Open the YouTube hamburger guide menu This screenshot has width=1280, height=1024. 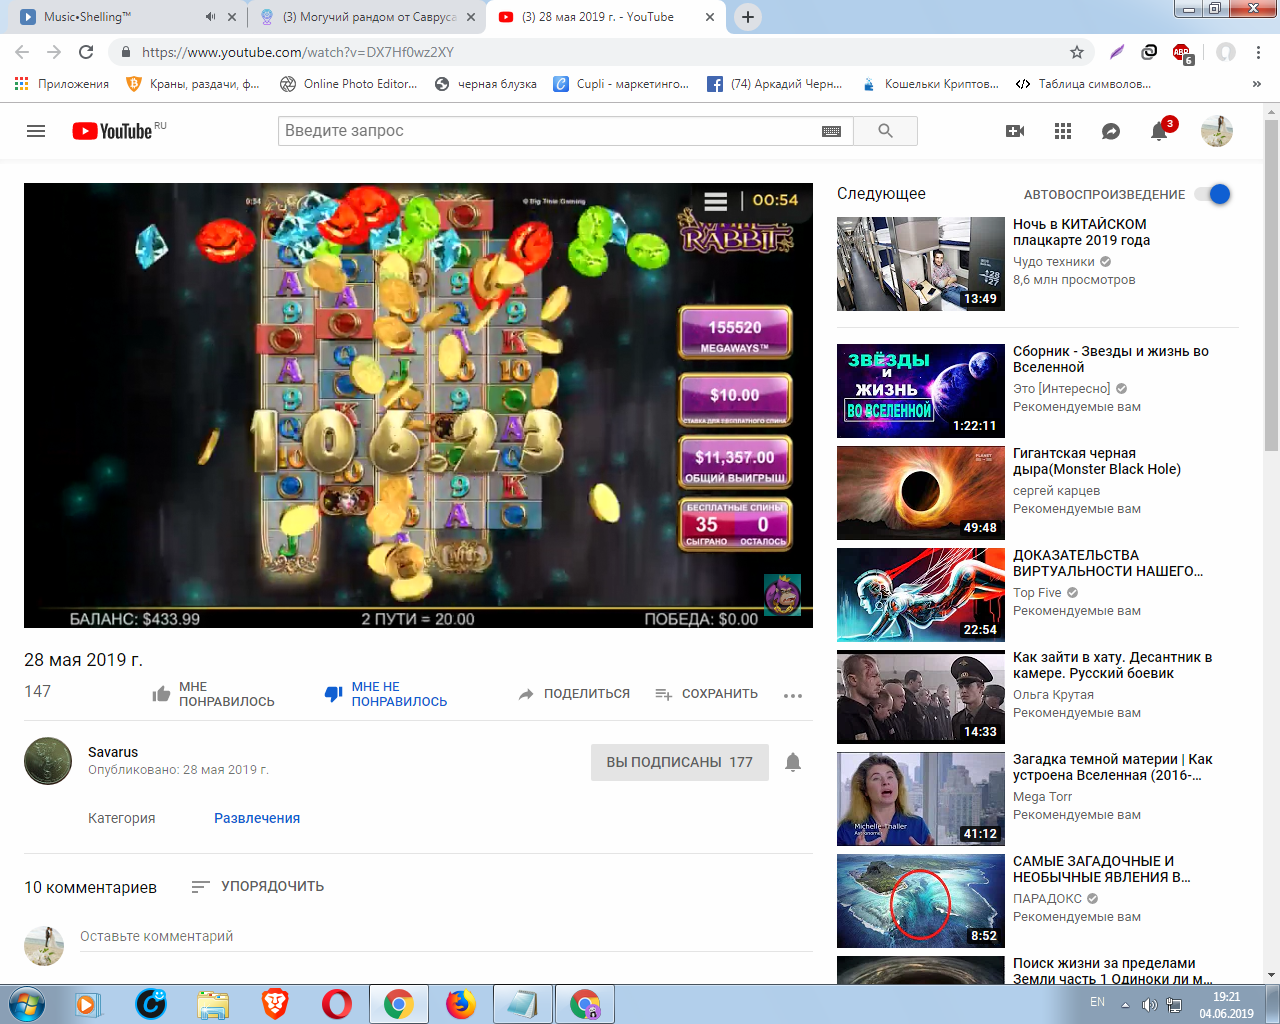pos(36,131)
